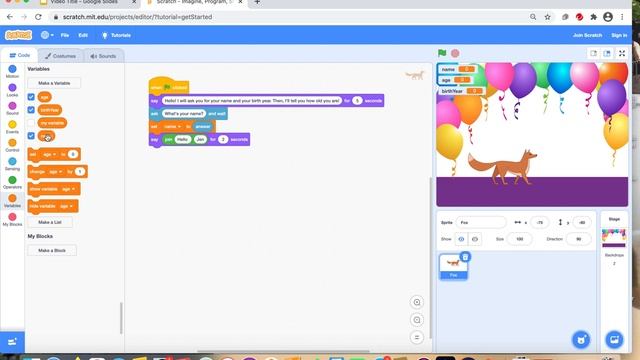
Task: Open the Tutorials menu item
Action: click(116, 36)
